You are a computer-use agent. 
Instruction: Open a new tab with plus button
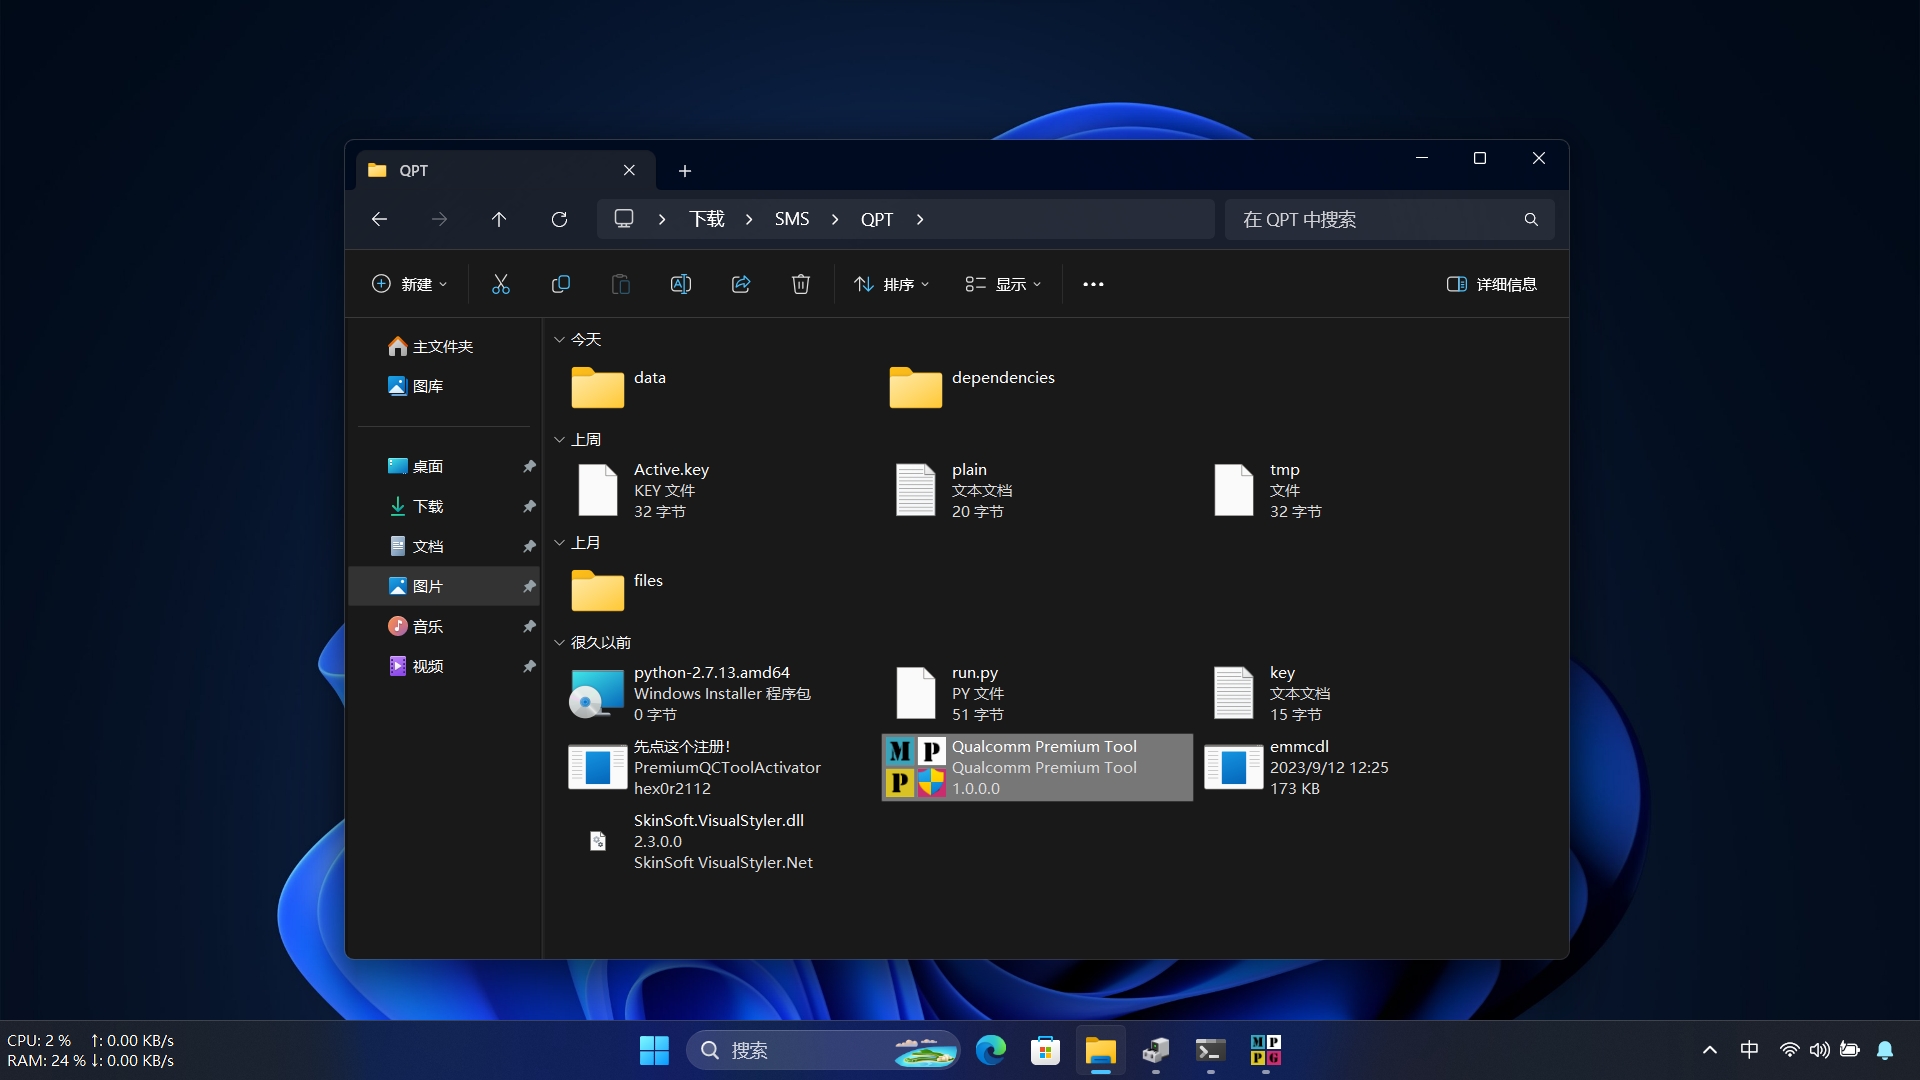tap(685, 171)
